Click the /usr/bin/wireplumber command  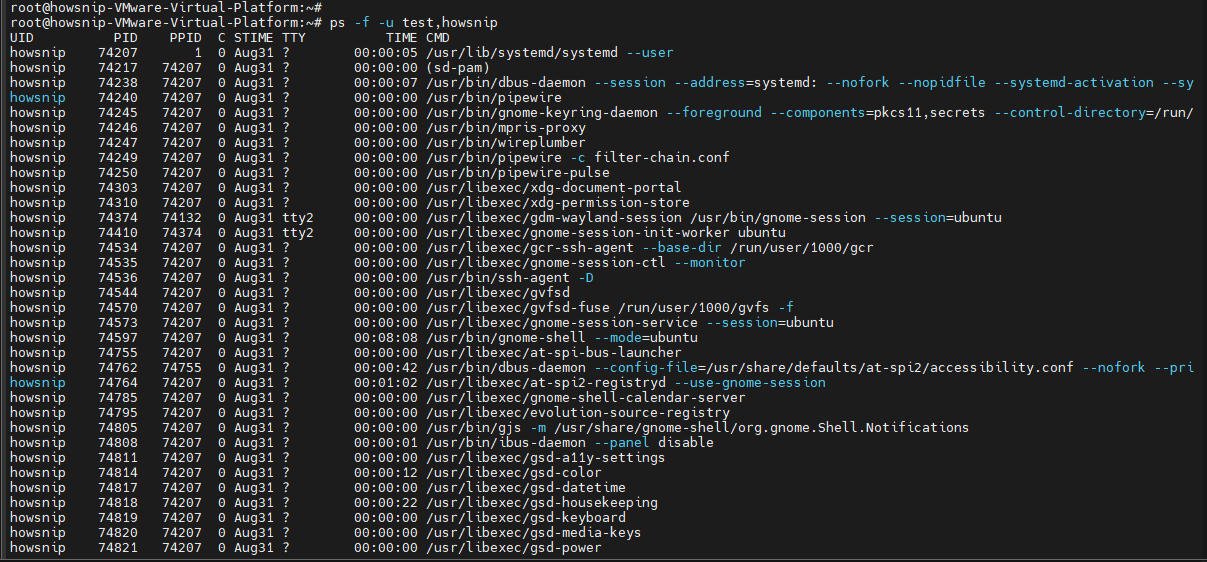coord(506,143)
